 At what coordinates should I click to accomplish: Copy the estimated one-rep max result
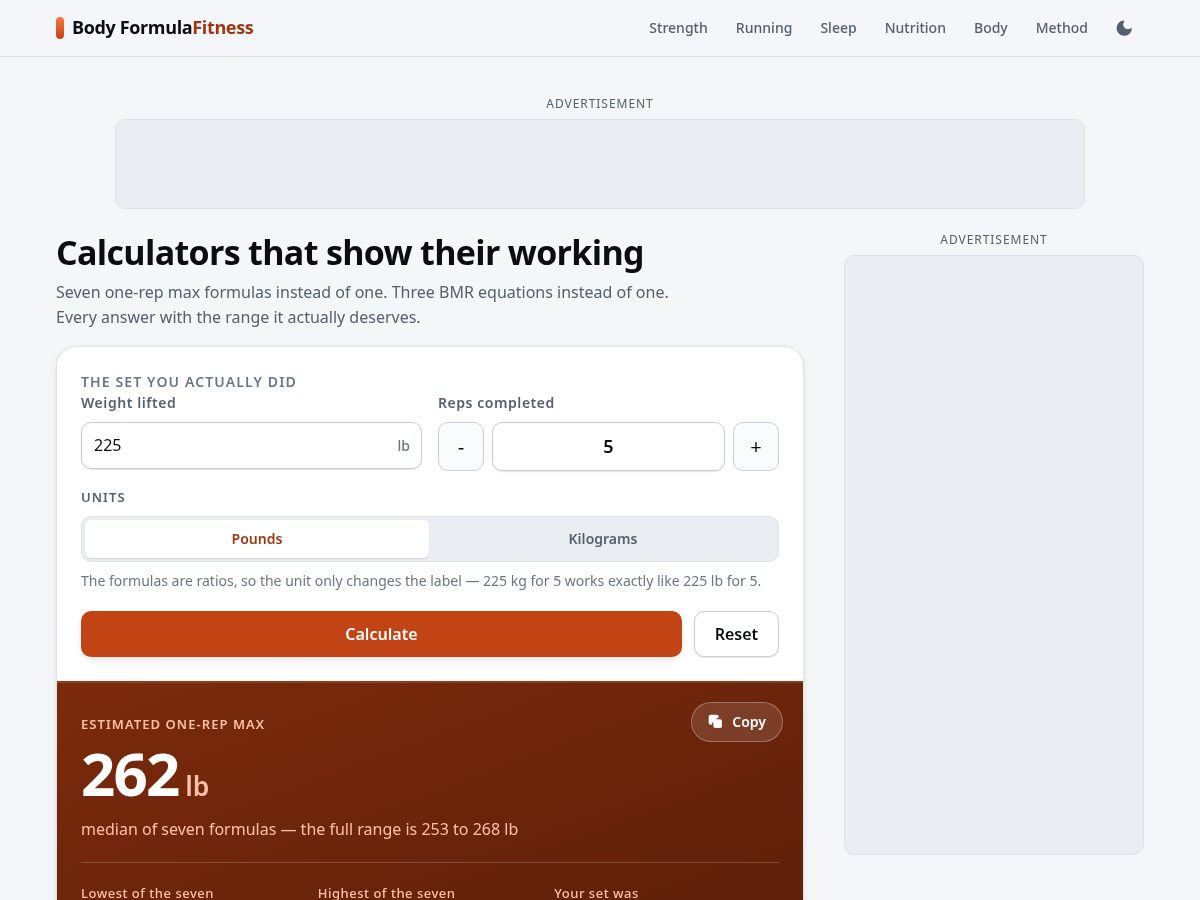(737, 722)
